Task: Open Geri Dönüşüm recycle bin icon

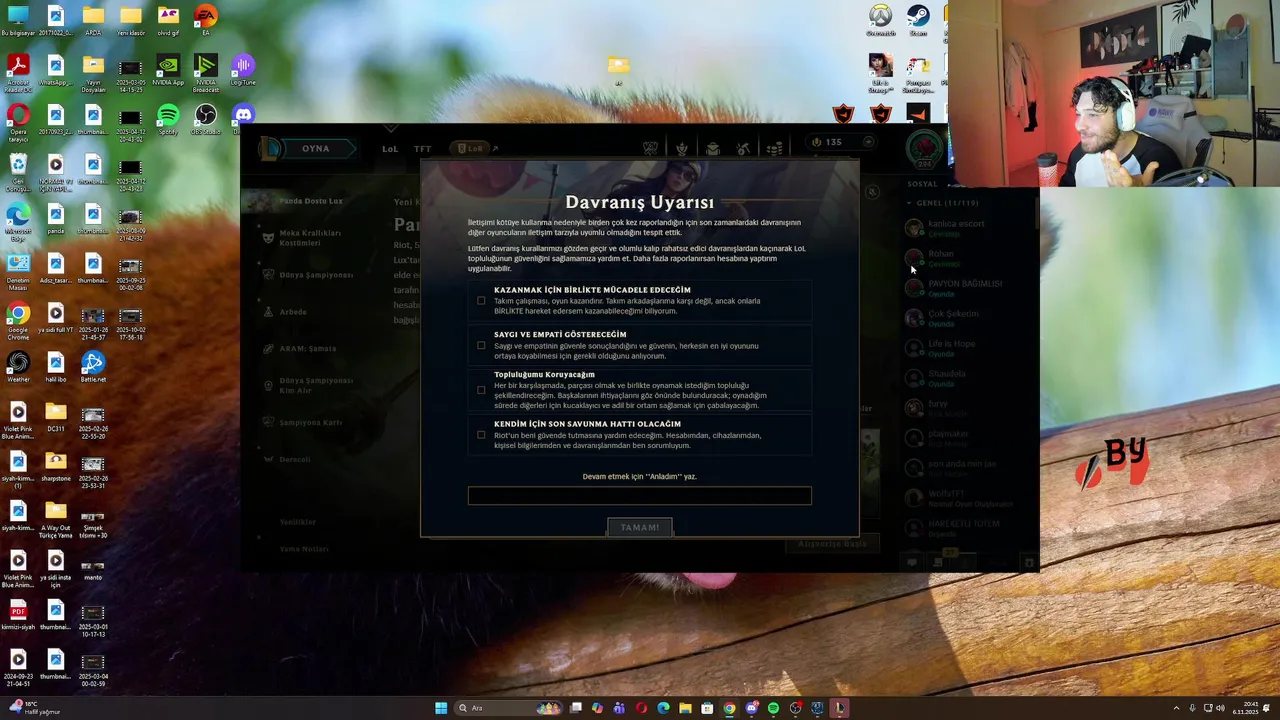Action: 18,172
